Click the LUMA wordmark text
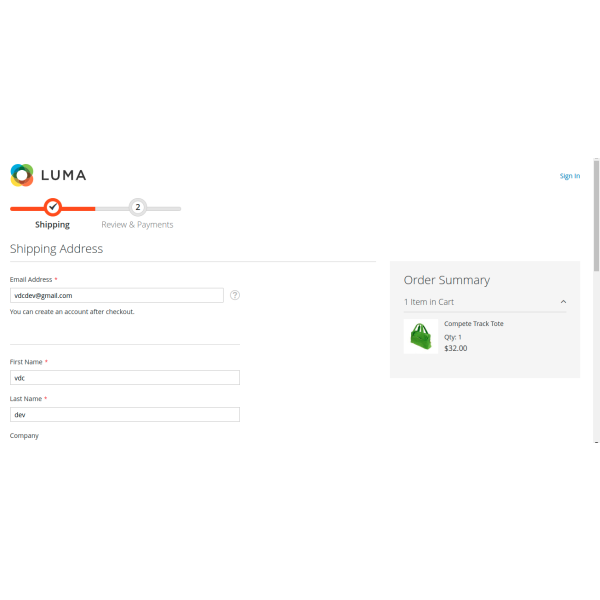Image resolution: width=600 pixels, height=600 pixels. [x=63, y=175]
